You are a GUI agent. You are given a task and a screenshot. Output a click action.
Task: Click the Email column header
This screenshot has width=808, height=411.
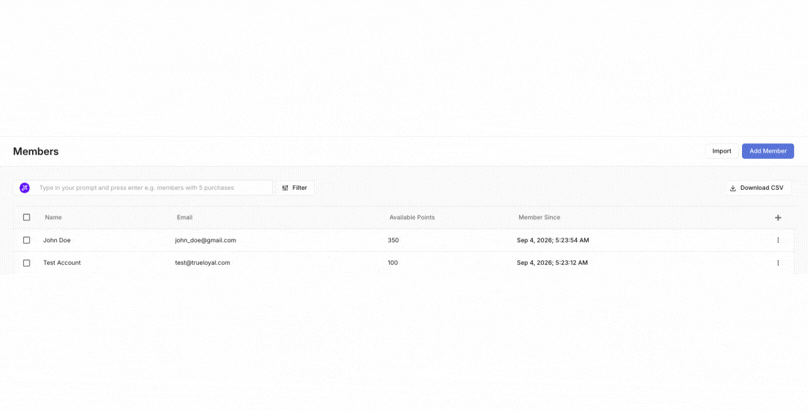184,217
